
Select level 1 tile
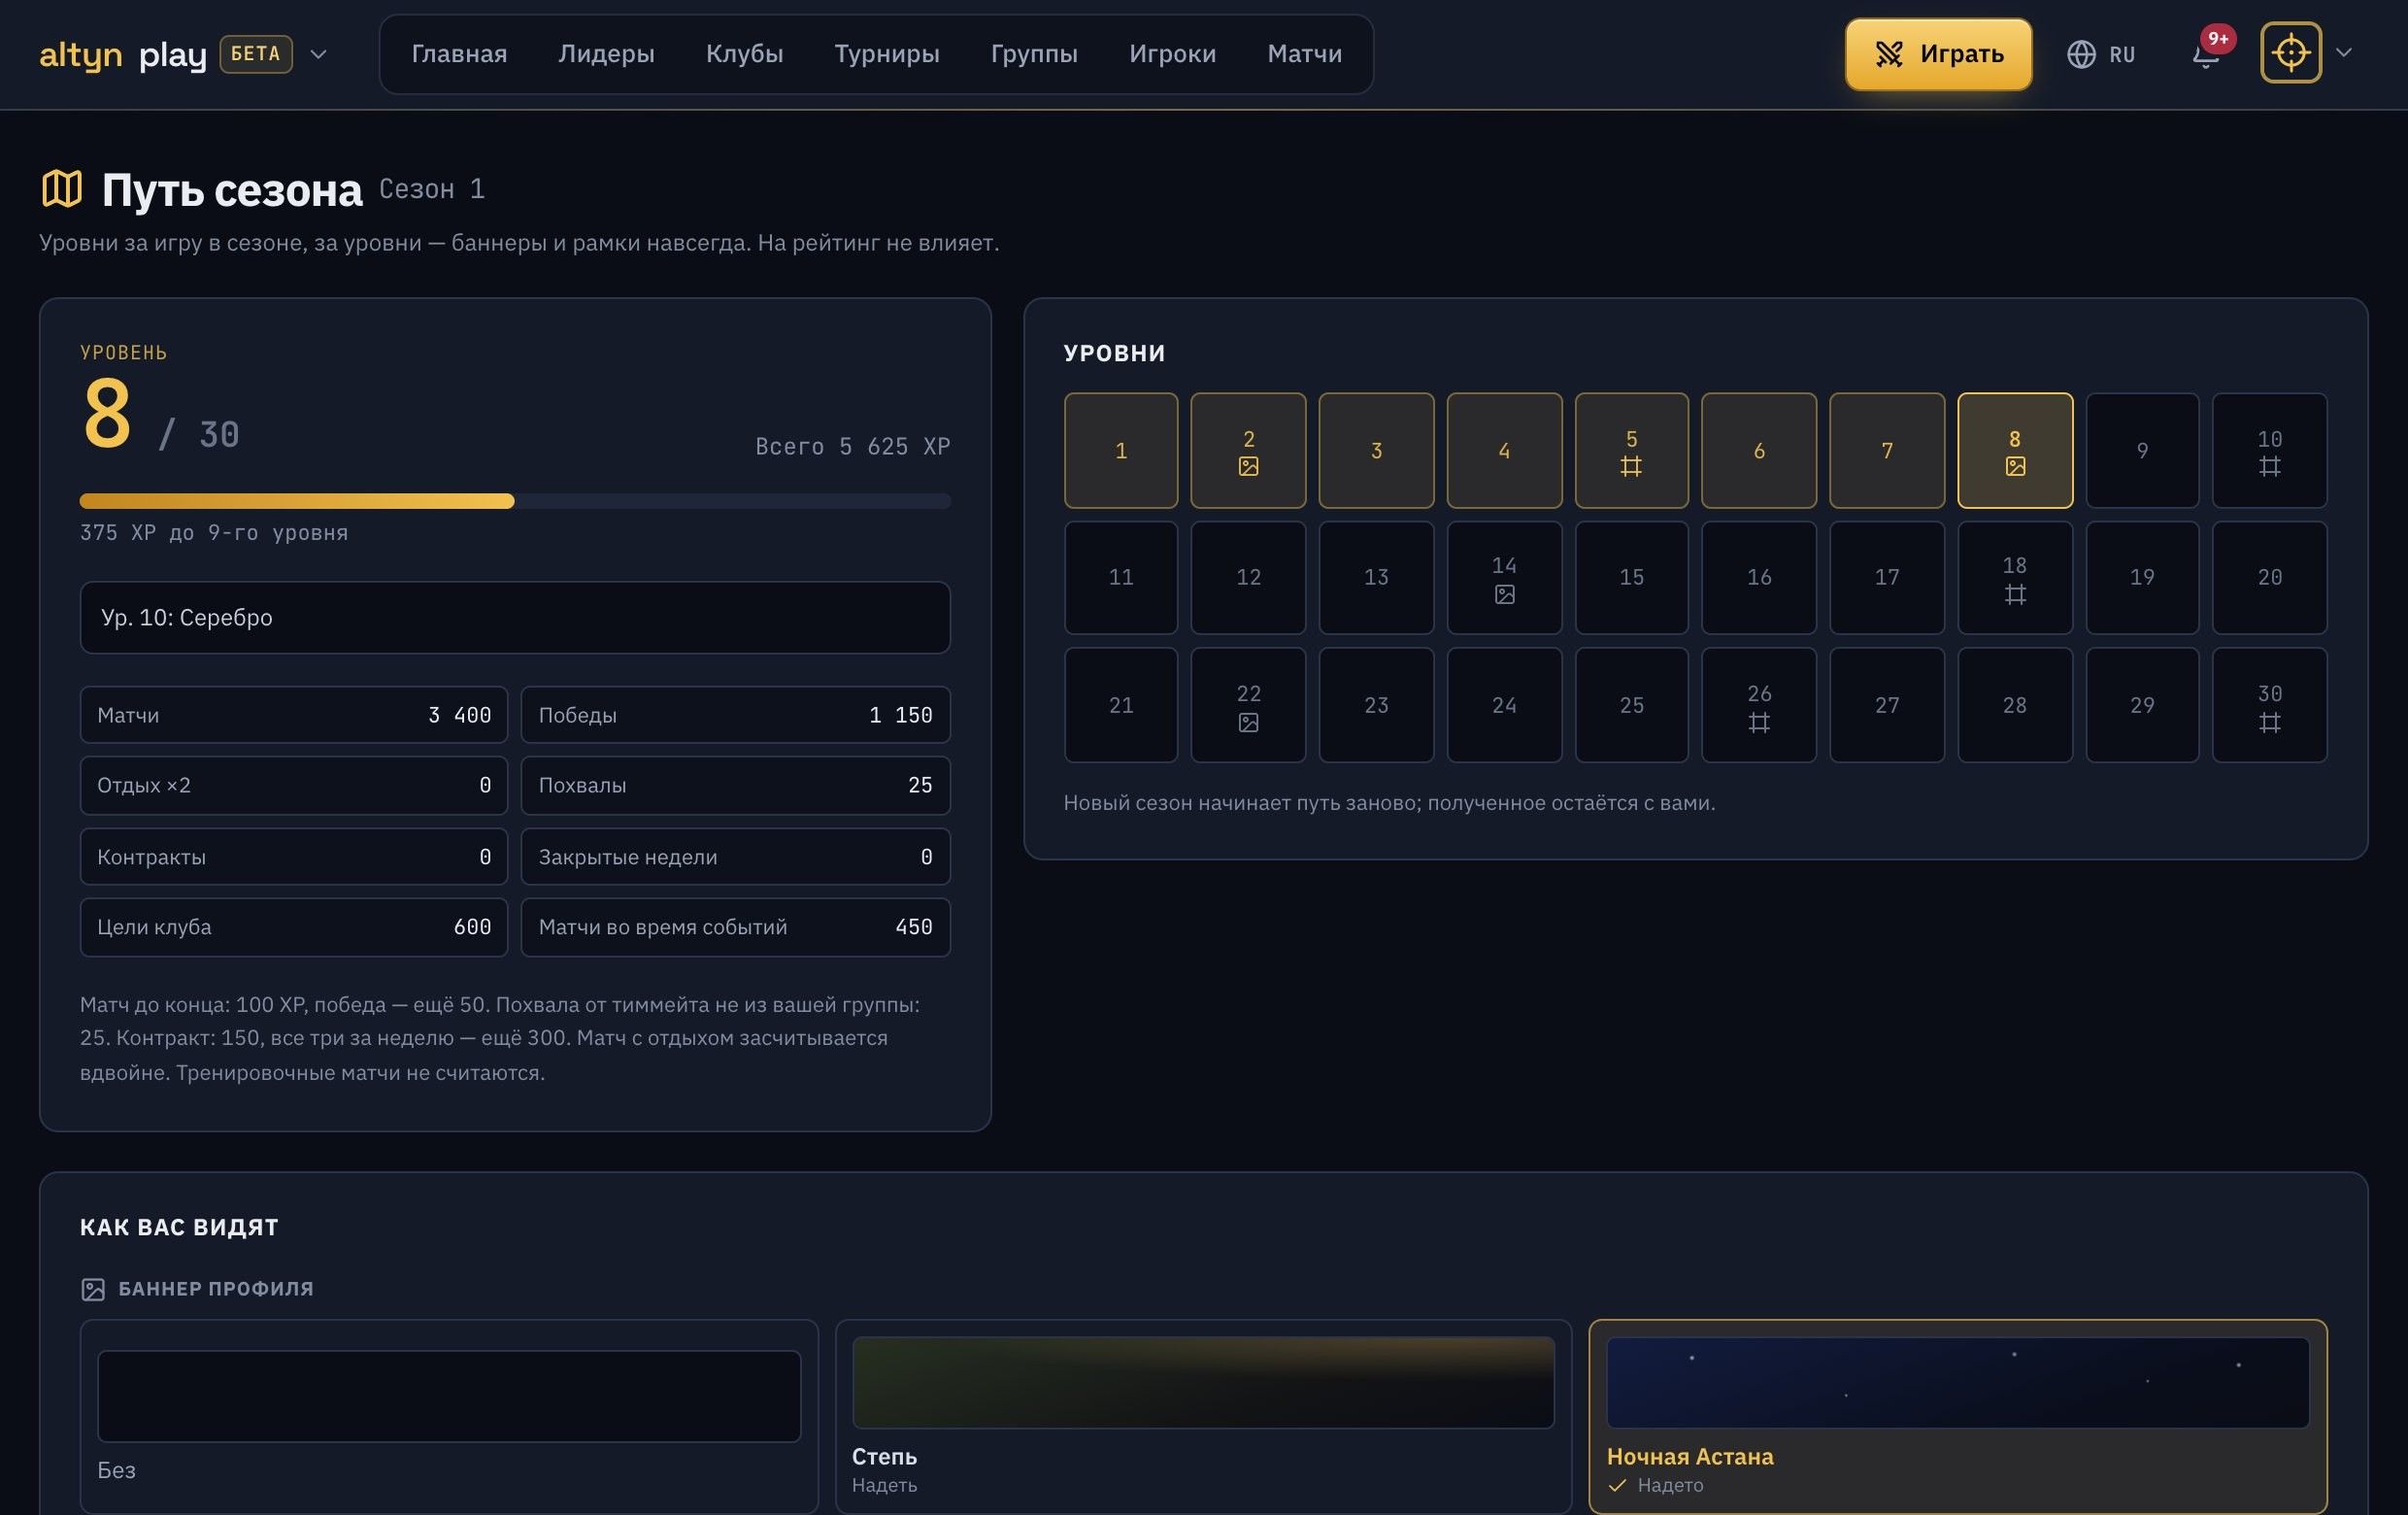1121,450
